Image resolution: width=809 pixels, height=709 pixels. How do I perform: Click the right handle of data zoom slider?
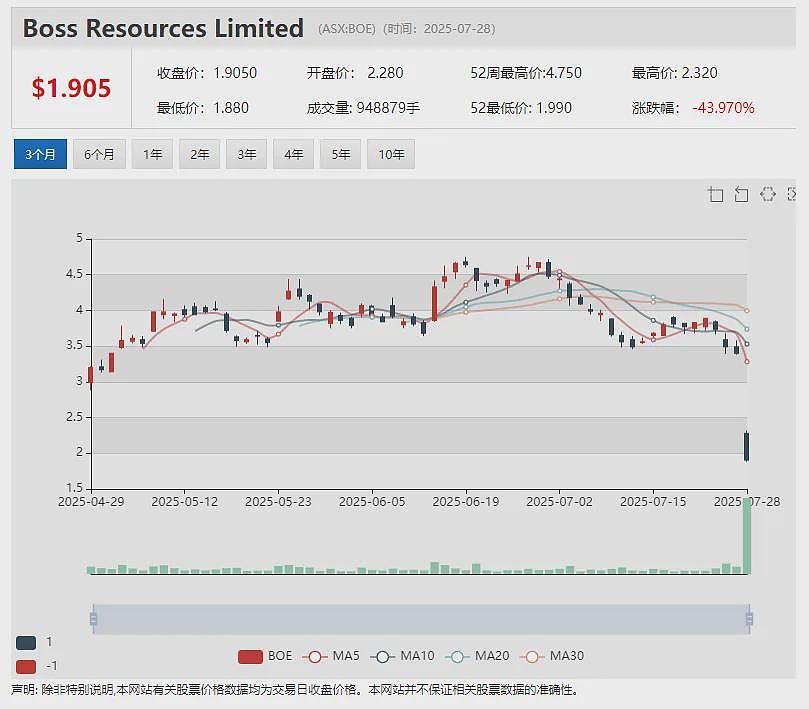(749, 618)
